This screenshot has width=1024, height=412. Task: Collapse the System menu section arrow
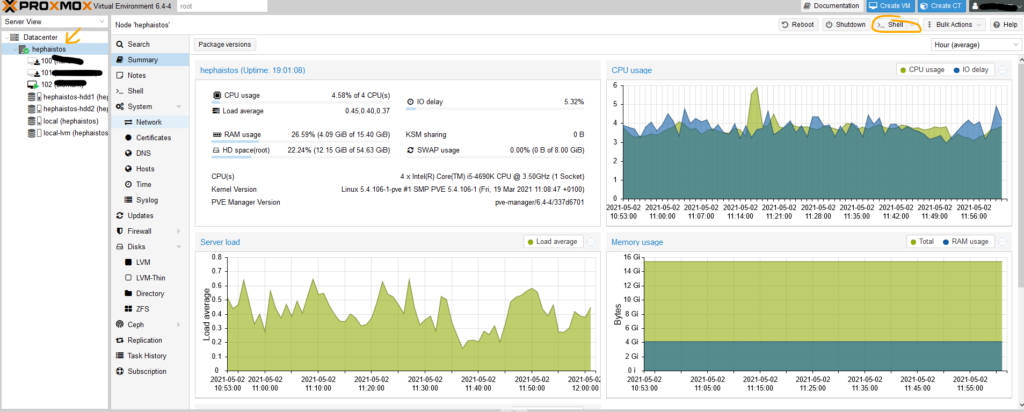point(178,106)
